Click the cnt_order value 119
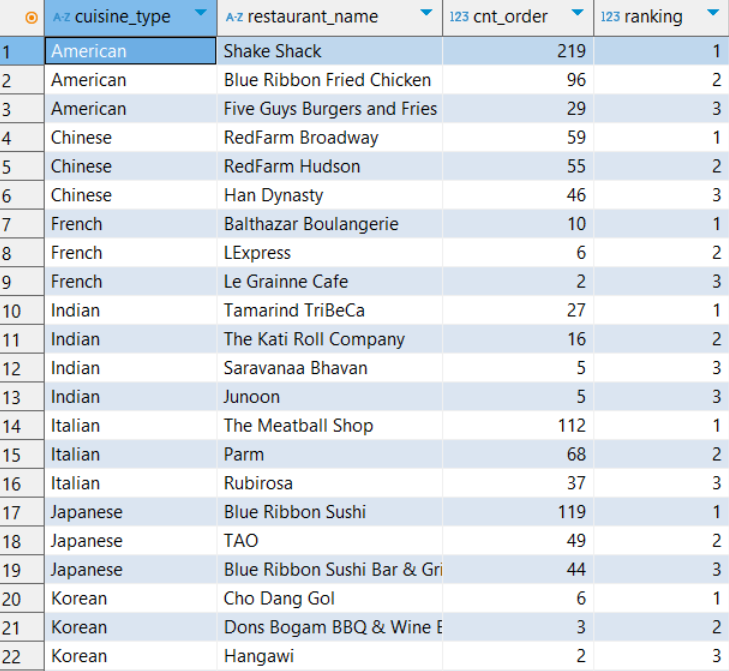Screen dimensions: 729x671 pos(518,512)
